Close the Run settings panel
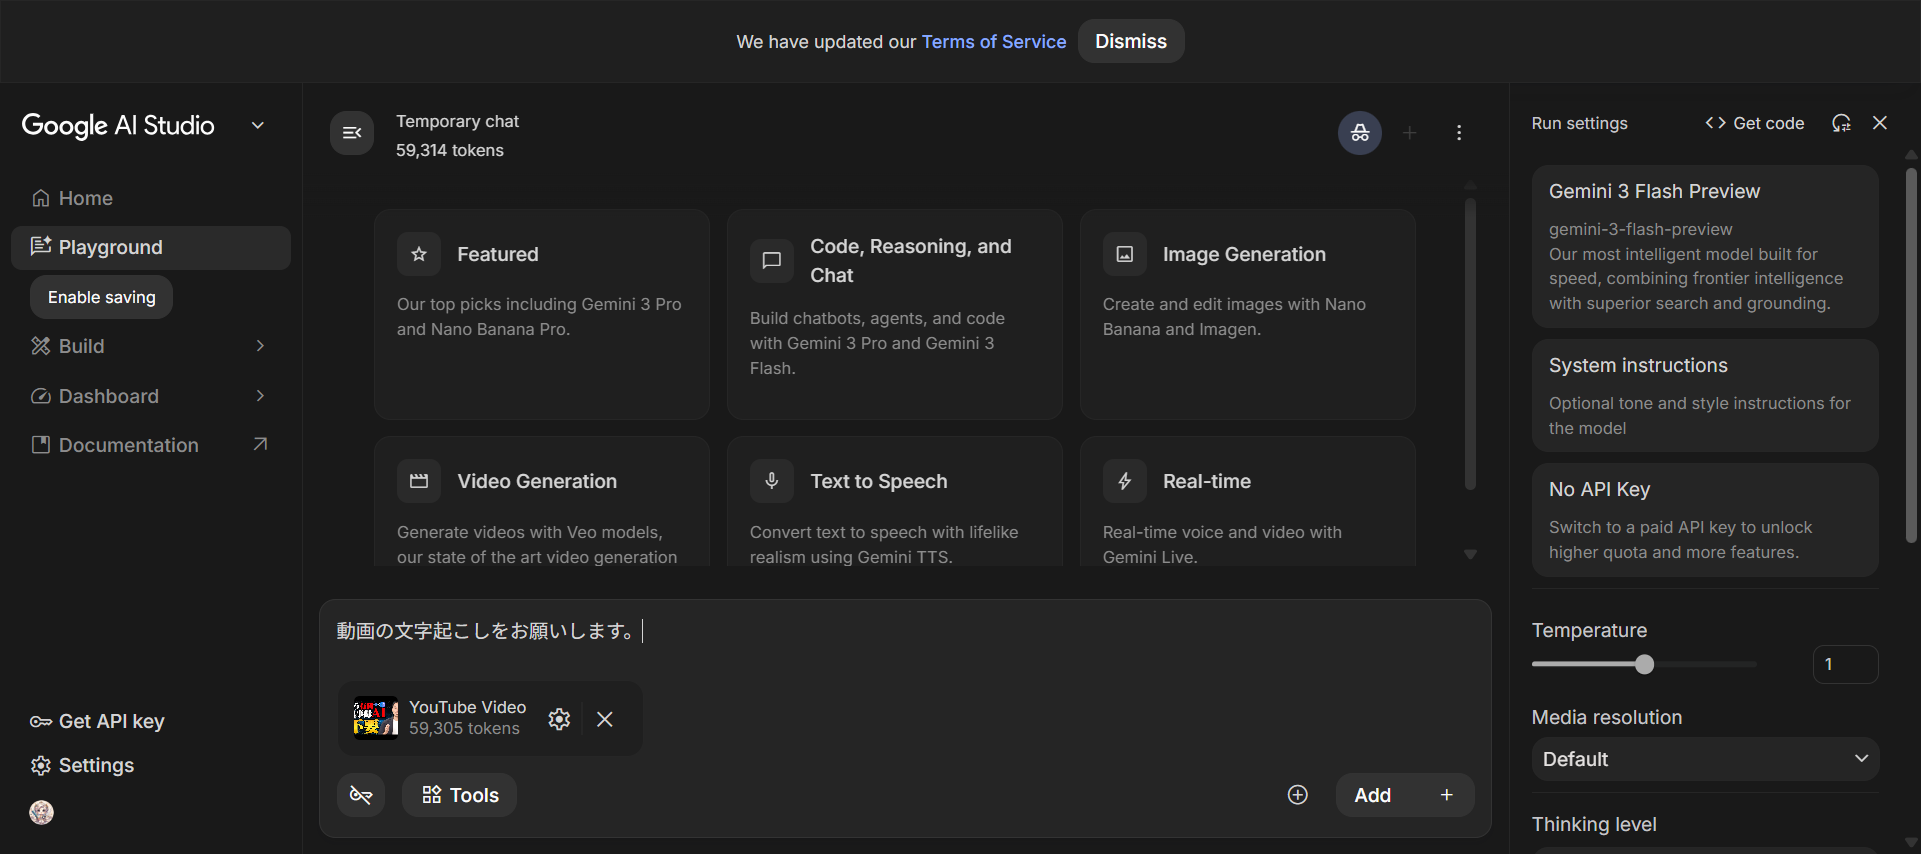Viewport: 1921px width, 854px height. 1880,123
